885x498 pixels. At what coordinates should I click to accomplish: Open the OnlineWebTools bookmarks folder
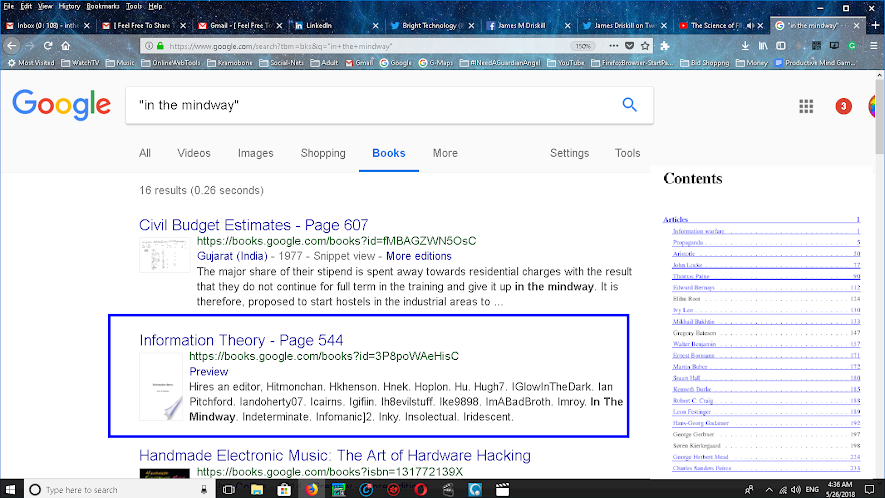tap(170, 63)
